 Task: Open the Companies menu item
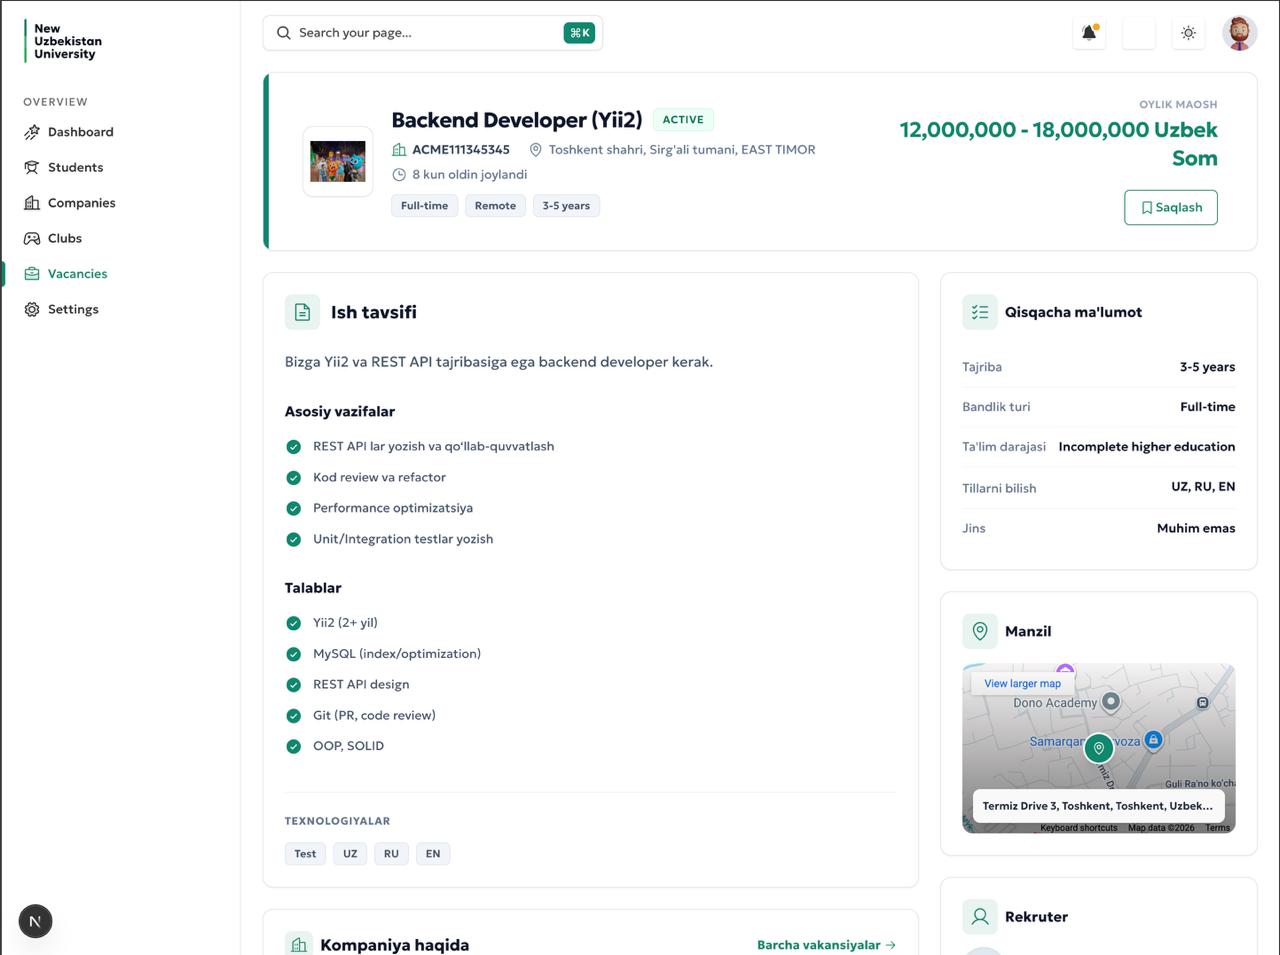pos(81,203)
